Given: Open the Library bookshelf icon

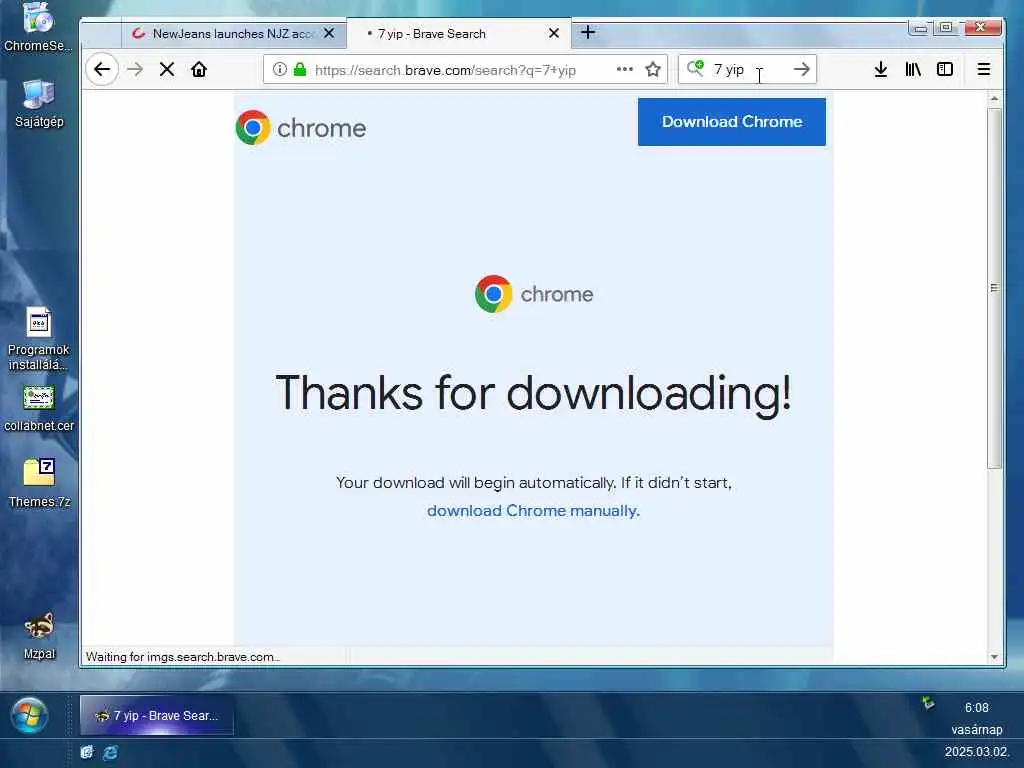Looking at the screenshot, I should point(913,69).
